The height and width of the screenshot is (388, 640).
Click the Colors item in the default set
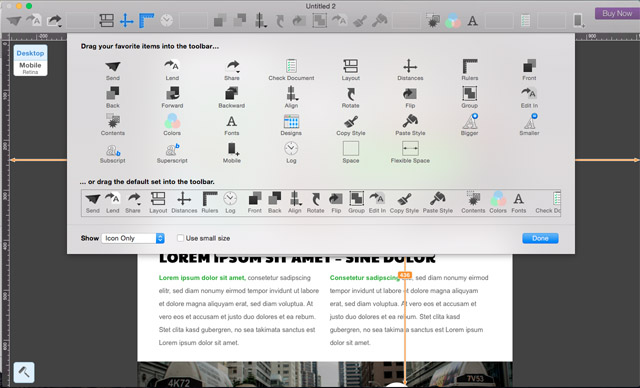pos(498,202)
